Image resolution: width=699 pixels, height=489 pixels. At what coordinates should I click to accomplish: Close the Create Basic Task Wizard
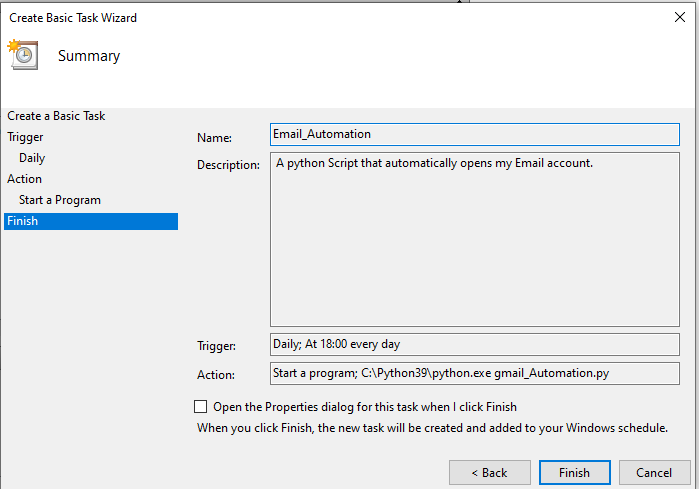679,17
